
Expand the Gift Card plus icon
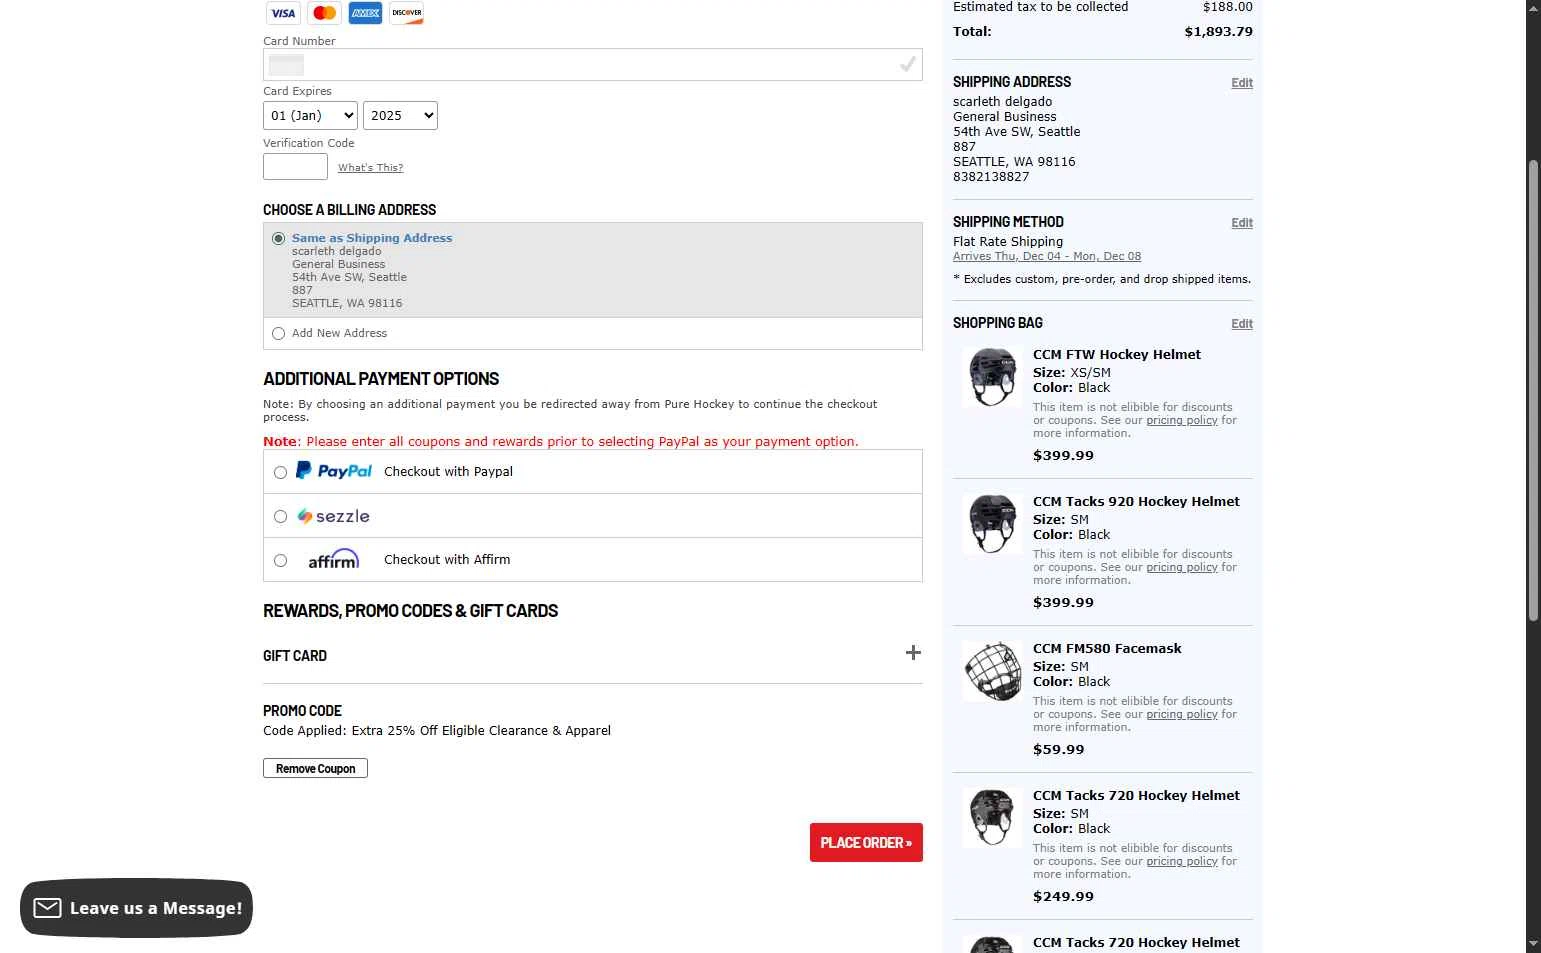point(913,653)
